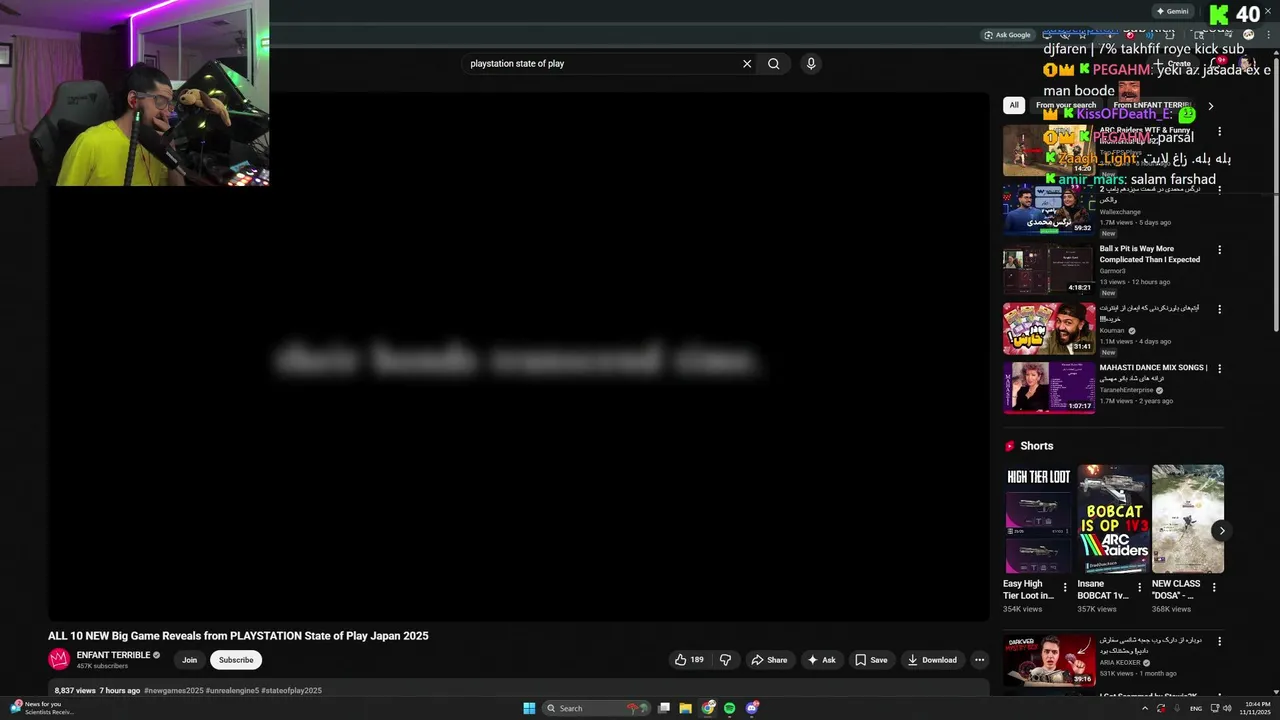1280x720 pixels.
Task: Open File Explorer from the taskbar
Action: [685, 708]
